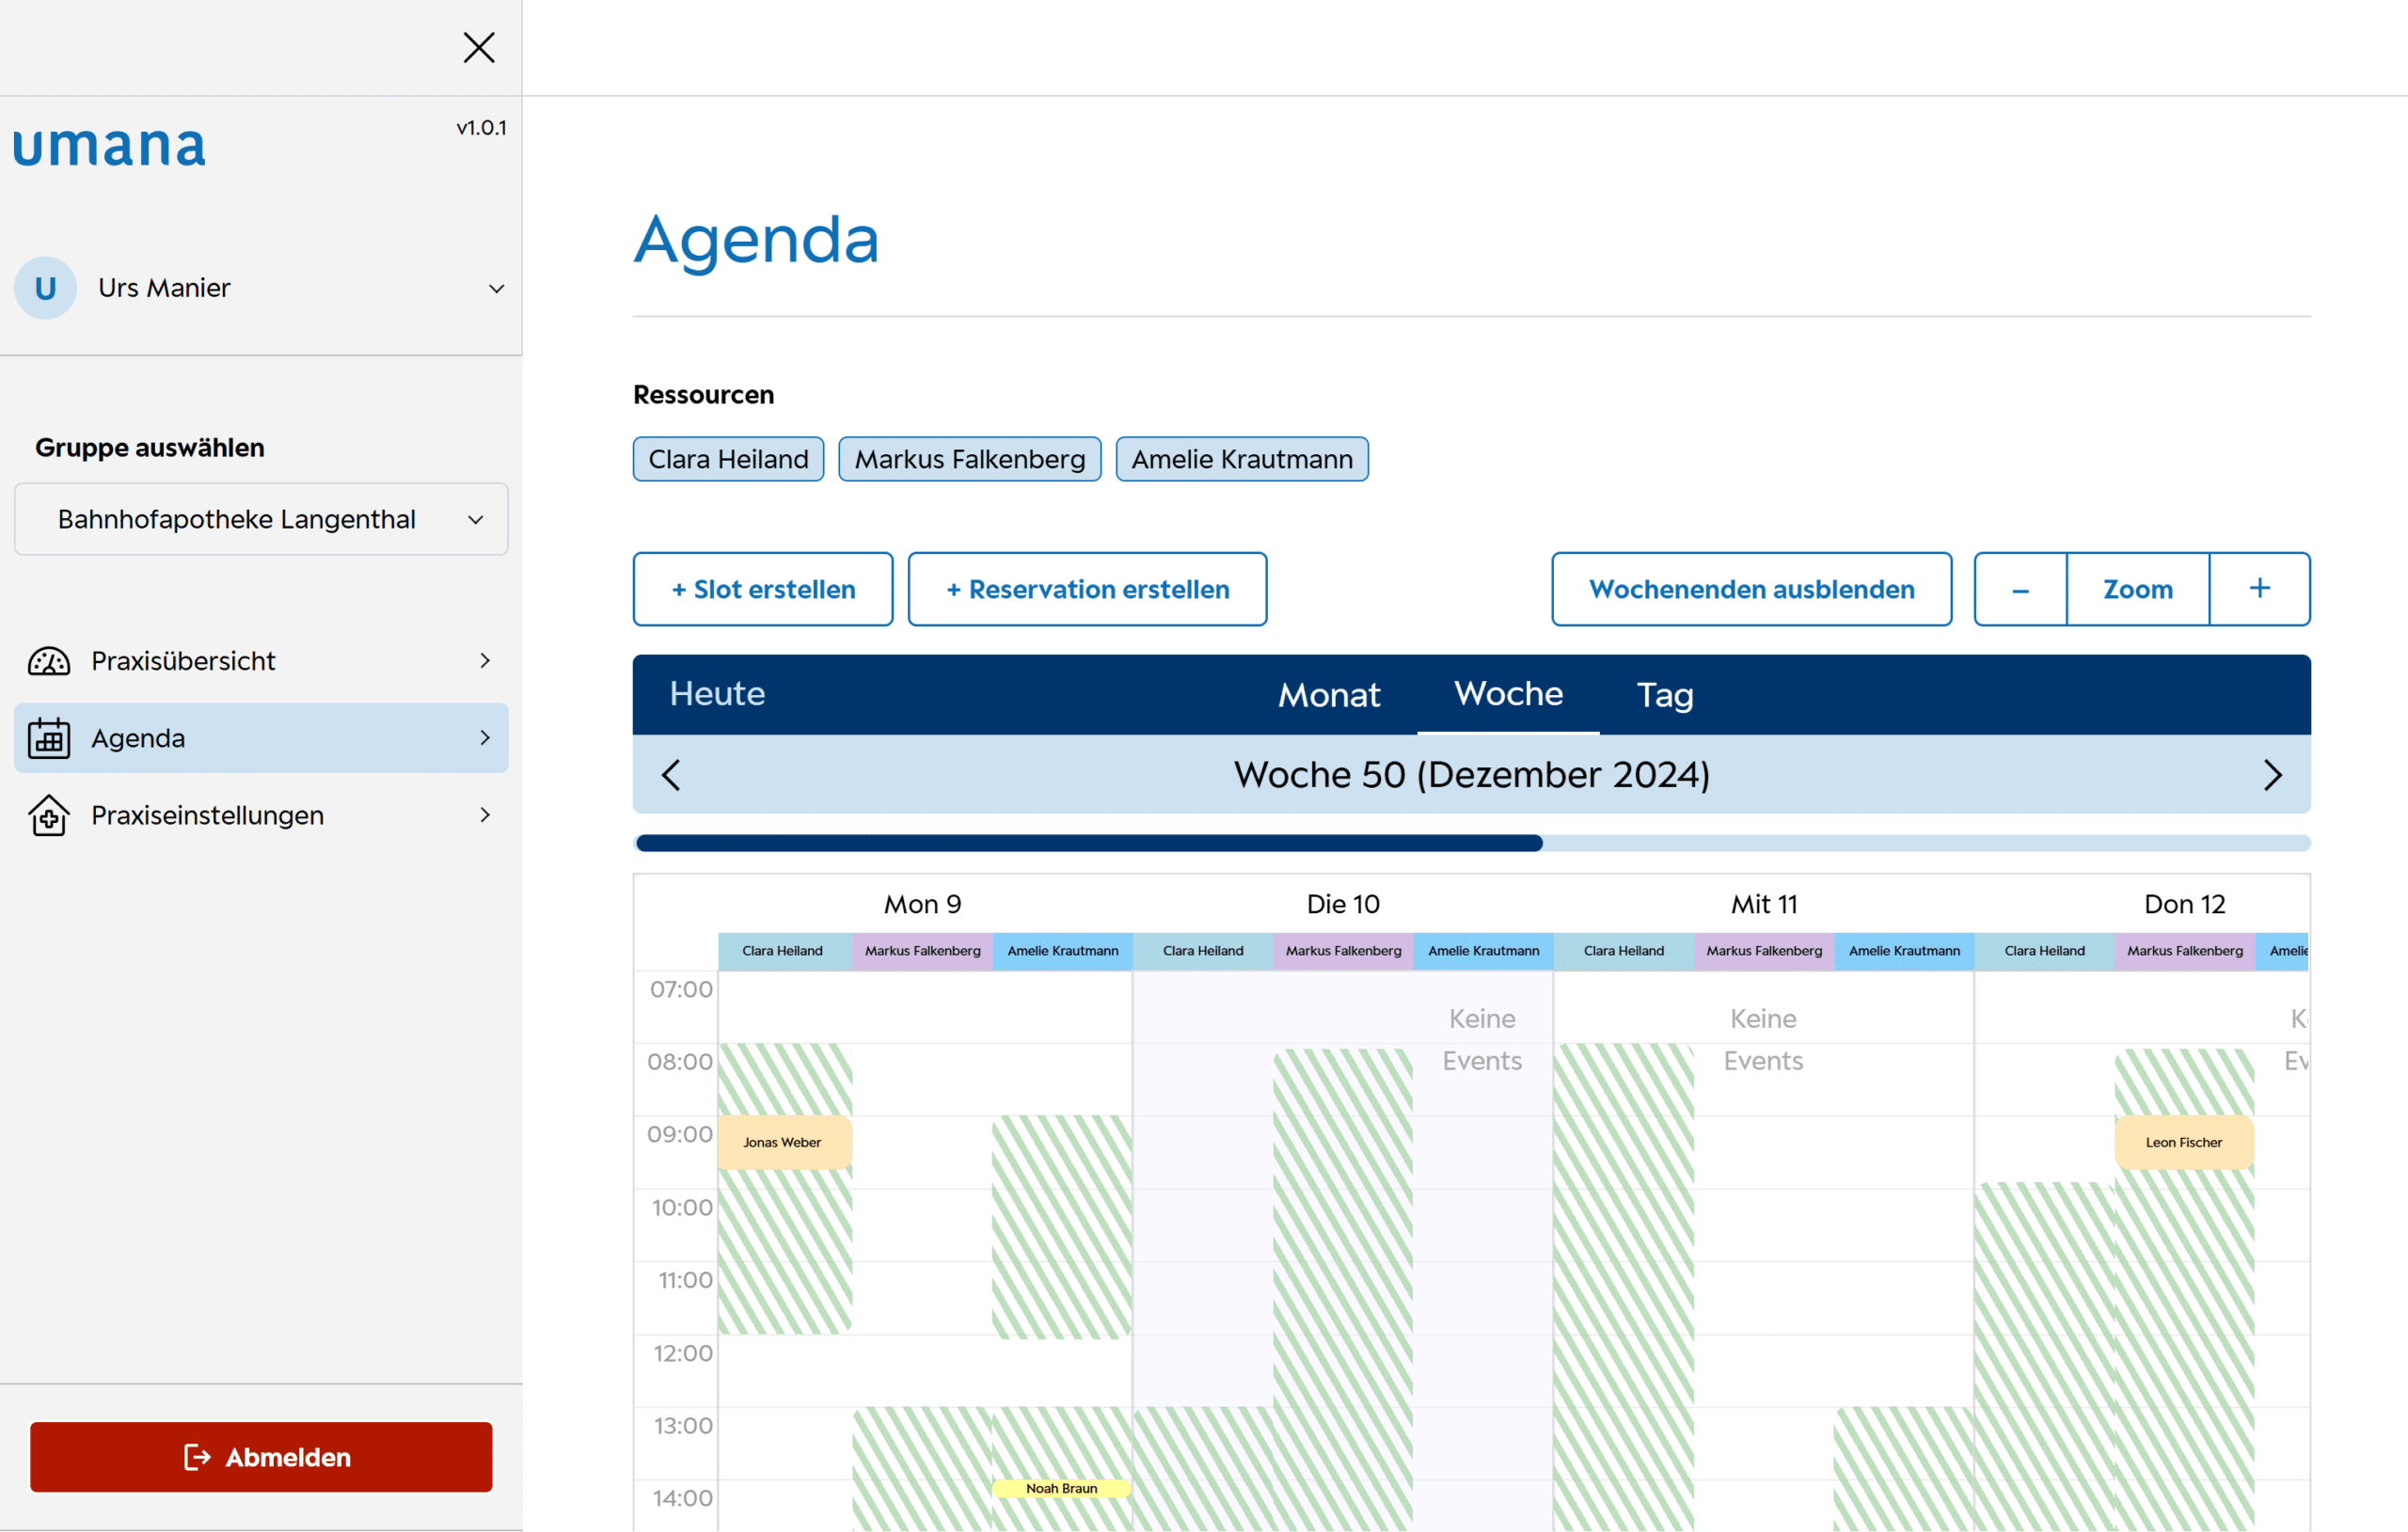Decrease zoom with the minus button
Image resolution: width=2408 pixels, height=1532 pixels.
(x=2020, y=589)
